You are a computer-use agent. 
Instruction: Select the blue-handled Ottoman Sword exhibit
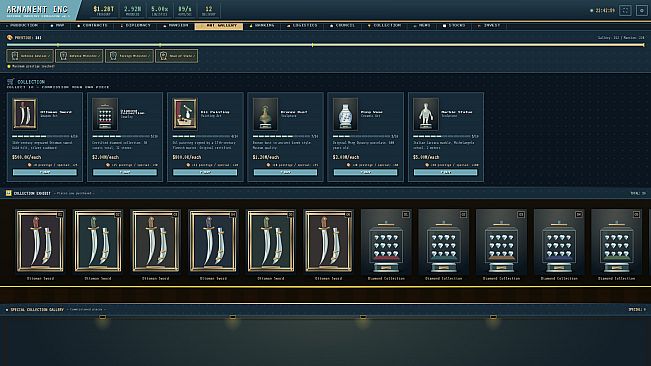213,241
